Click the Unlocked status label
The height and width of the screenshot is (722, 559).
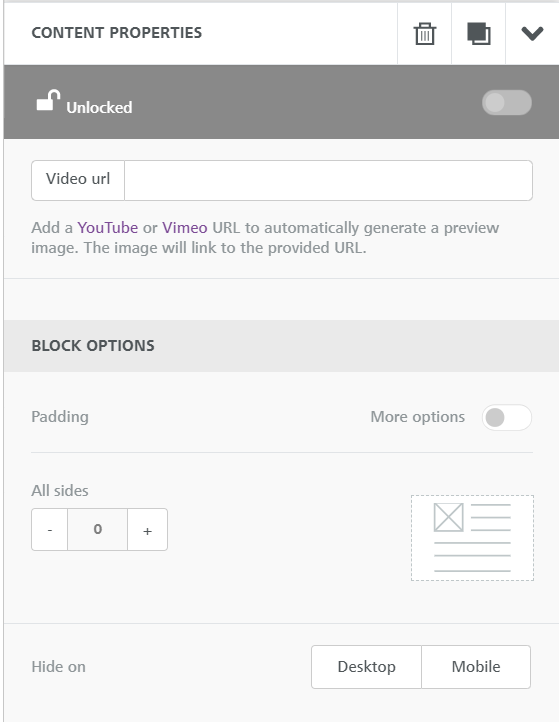[x=99, y=107]
